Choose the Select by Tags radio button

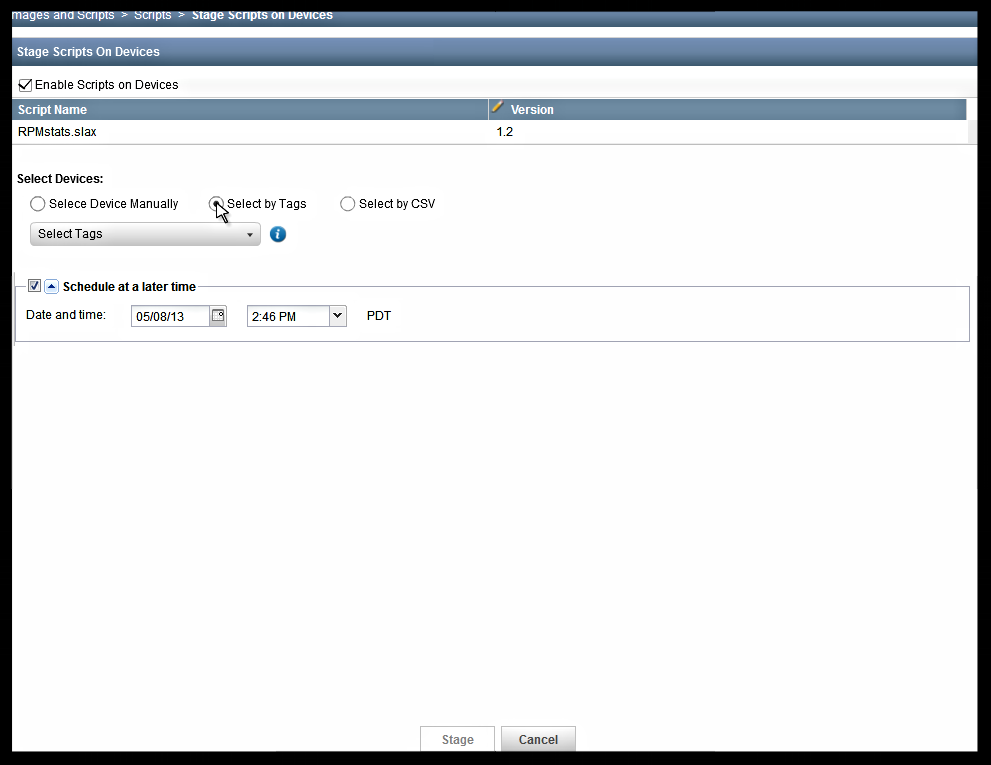(216, 204)
